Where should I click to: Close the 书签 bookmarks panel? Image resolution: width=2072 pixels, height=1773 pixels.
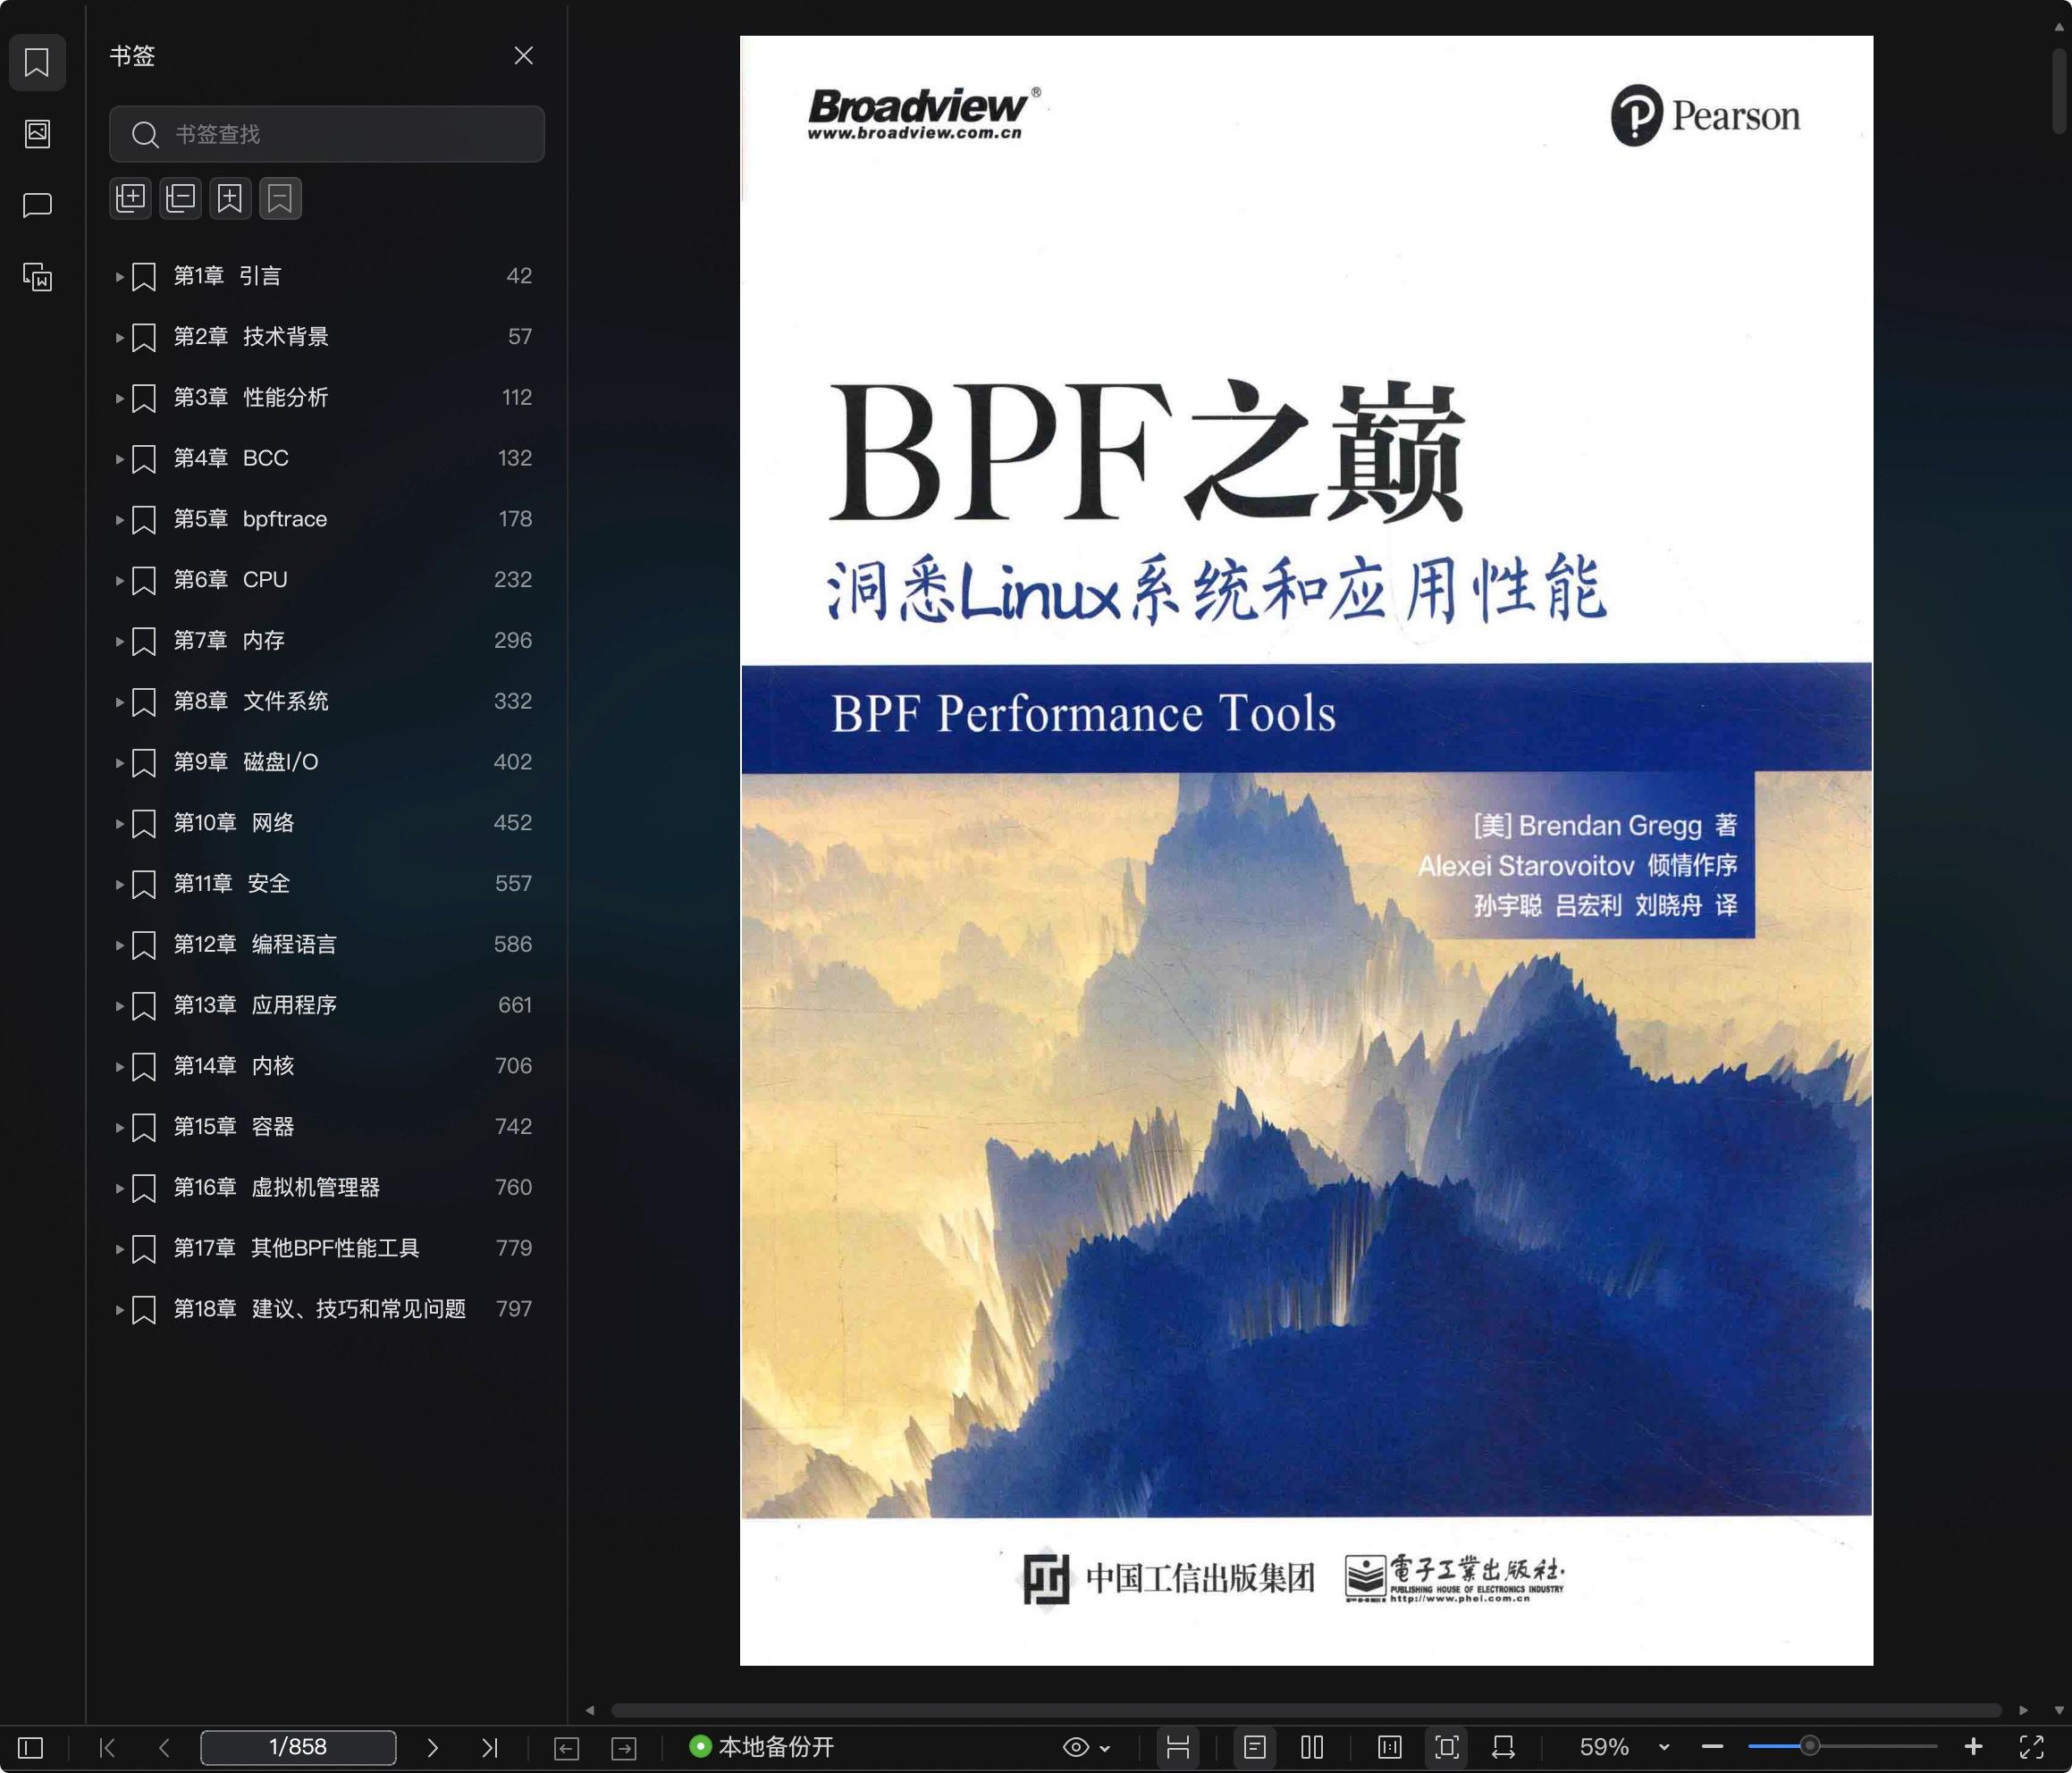click(523, 56)
